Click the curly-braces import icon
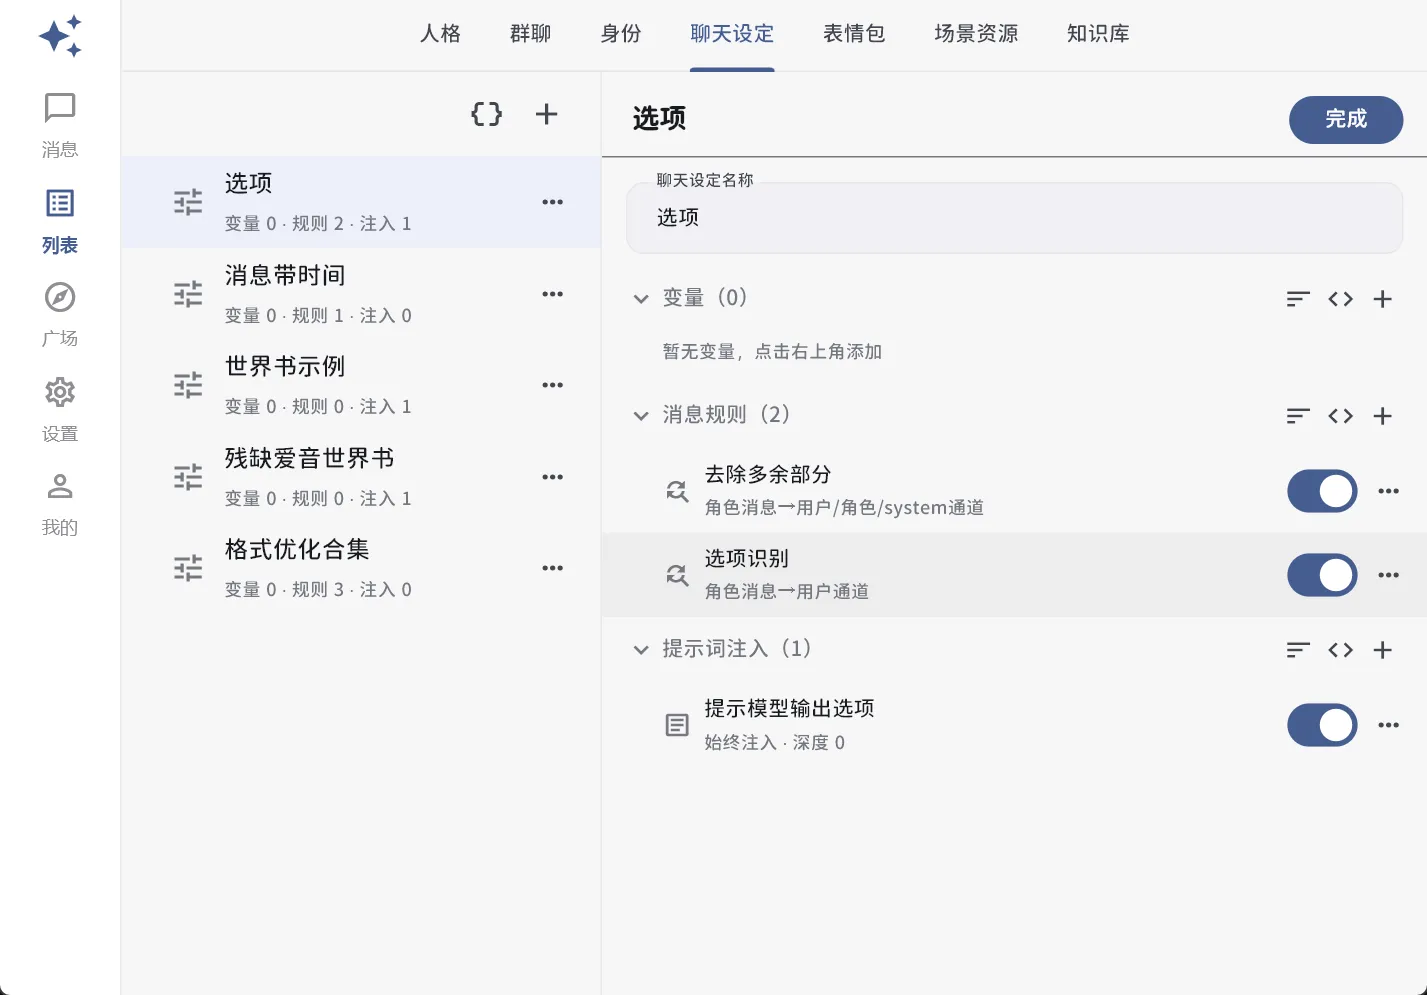Image resolution: width=1427 pixels, height=995 pixels. point(487,114)
